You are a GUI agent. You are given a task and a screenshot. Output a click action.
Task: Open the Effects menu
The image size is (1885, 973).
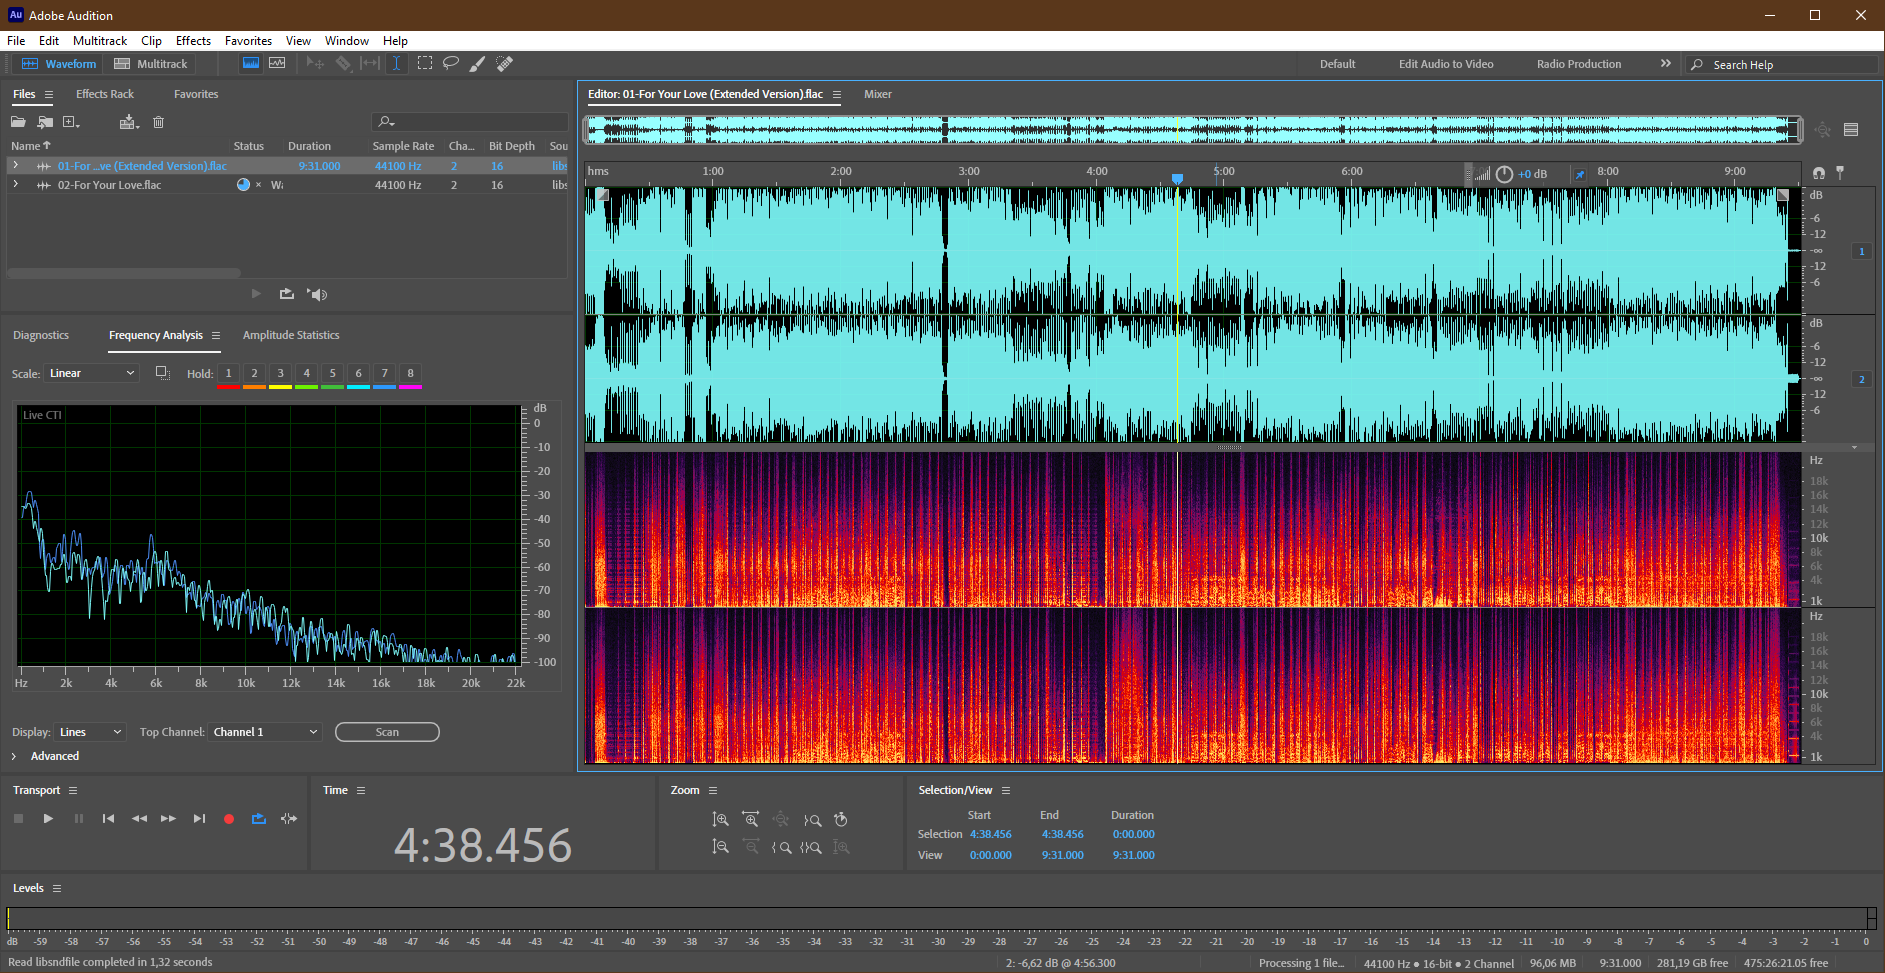[x=193, y=41]
